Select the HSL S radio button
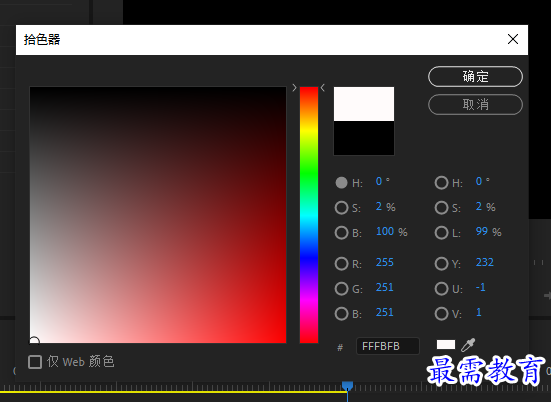This screenshot has height=402, width=551. pyautogui.click(x=441, y=208)
